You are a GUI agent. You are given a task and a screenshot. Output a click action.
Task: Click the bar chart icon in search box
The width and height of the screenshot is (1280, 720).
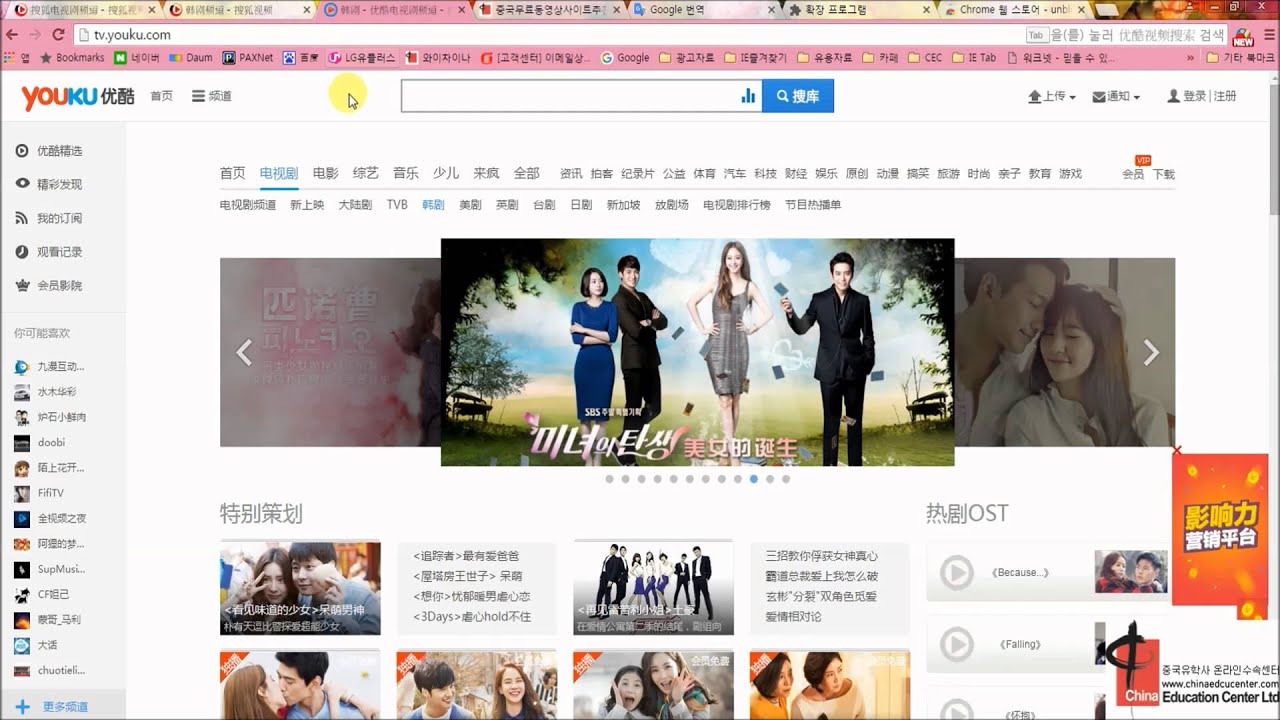click(747, 96)
